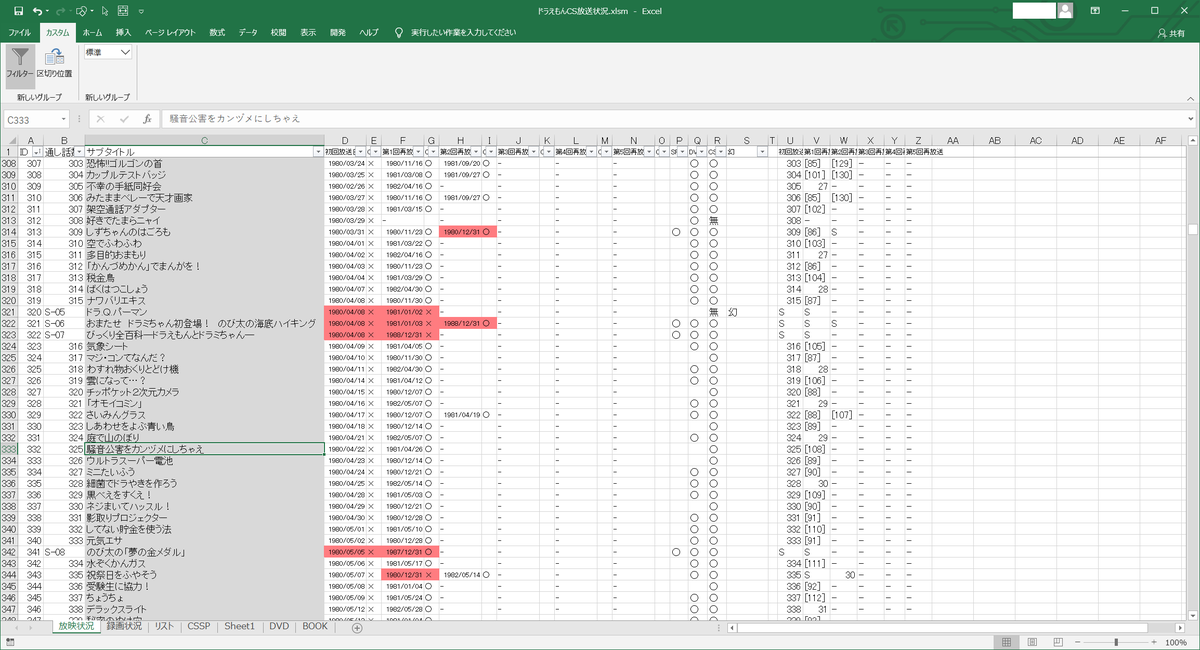1200x650 pixels.
Task: Select the cell ウルトラスーパー電池
Action: pos(205,461)
